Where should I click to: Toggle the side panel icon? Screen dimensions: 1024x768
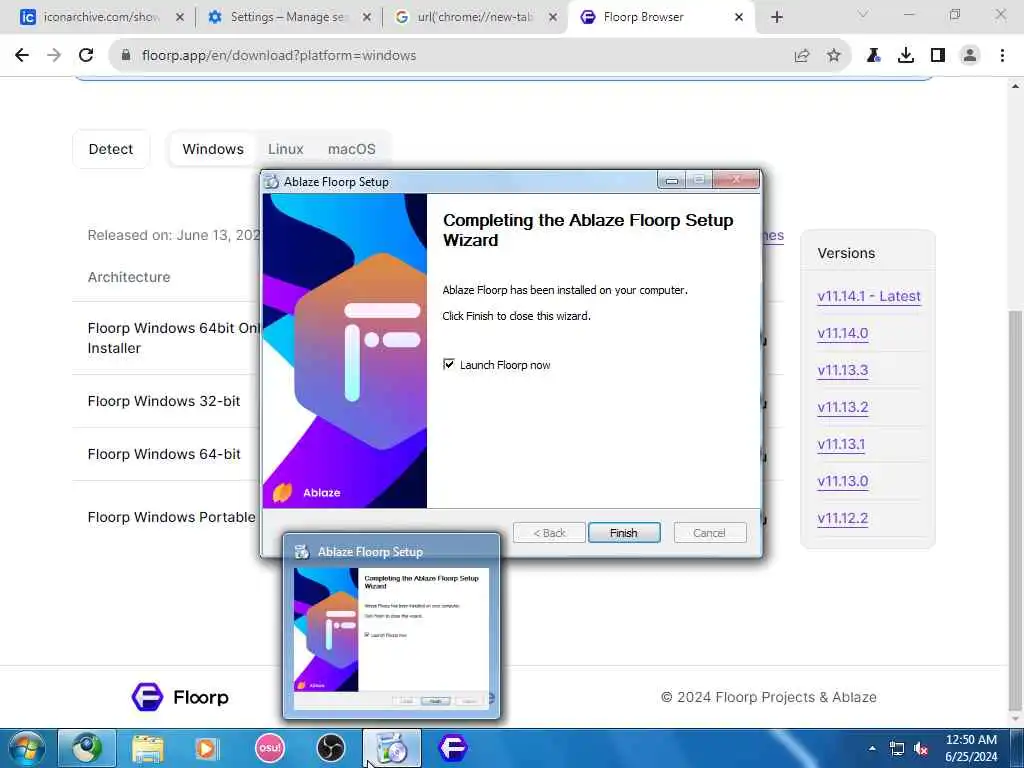pyautogui.click(x=938, y=56)
